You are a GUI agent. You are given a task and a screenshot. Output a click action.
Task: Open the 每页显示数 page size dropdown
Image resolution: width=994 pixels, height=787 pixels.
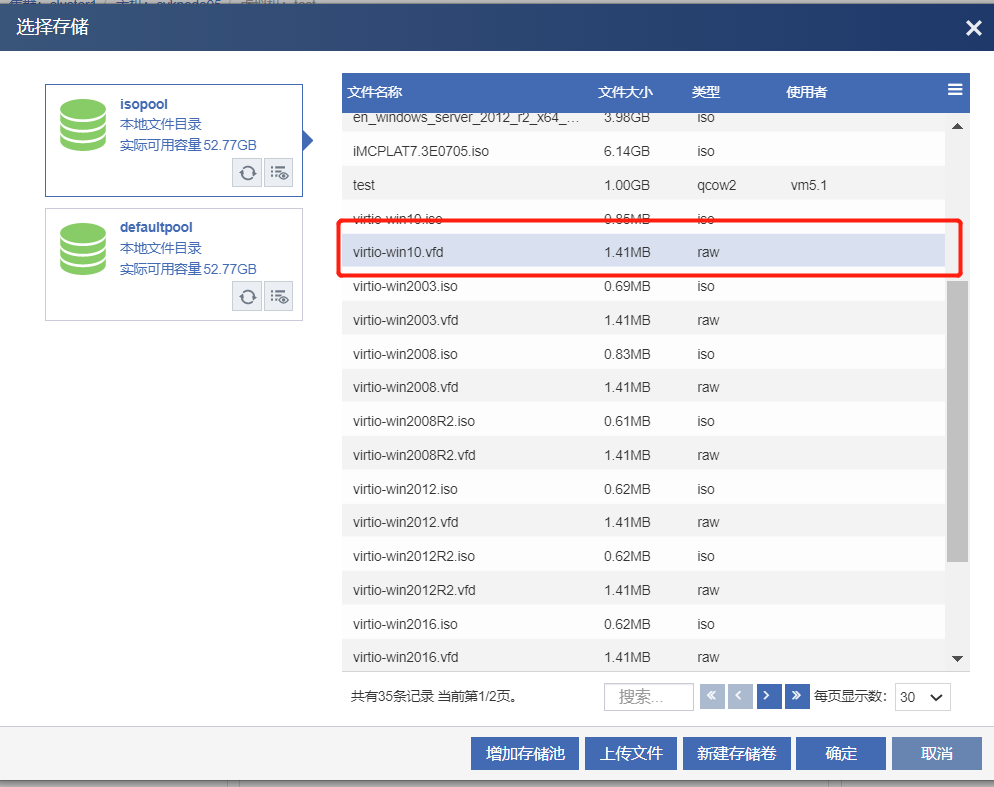922,697
